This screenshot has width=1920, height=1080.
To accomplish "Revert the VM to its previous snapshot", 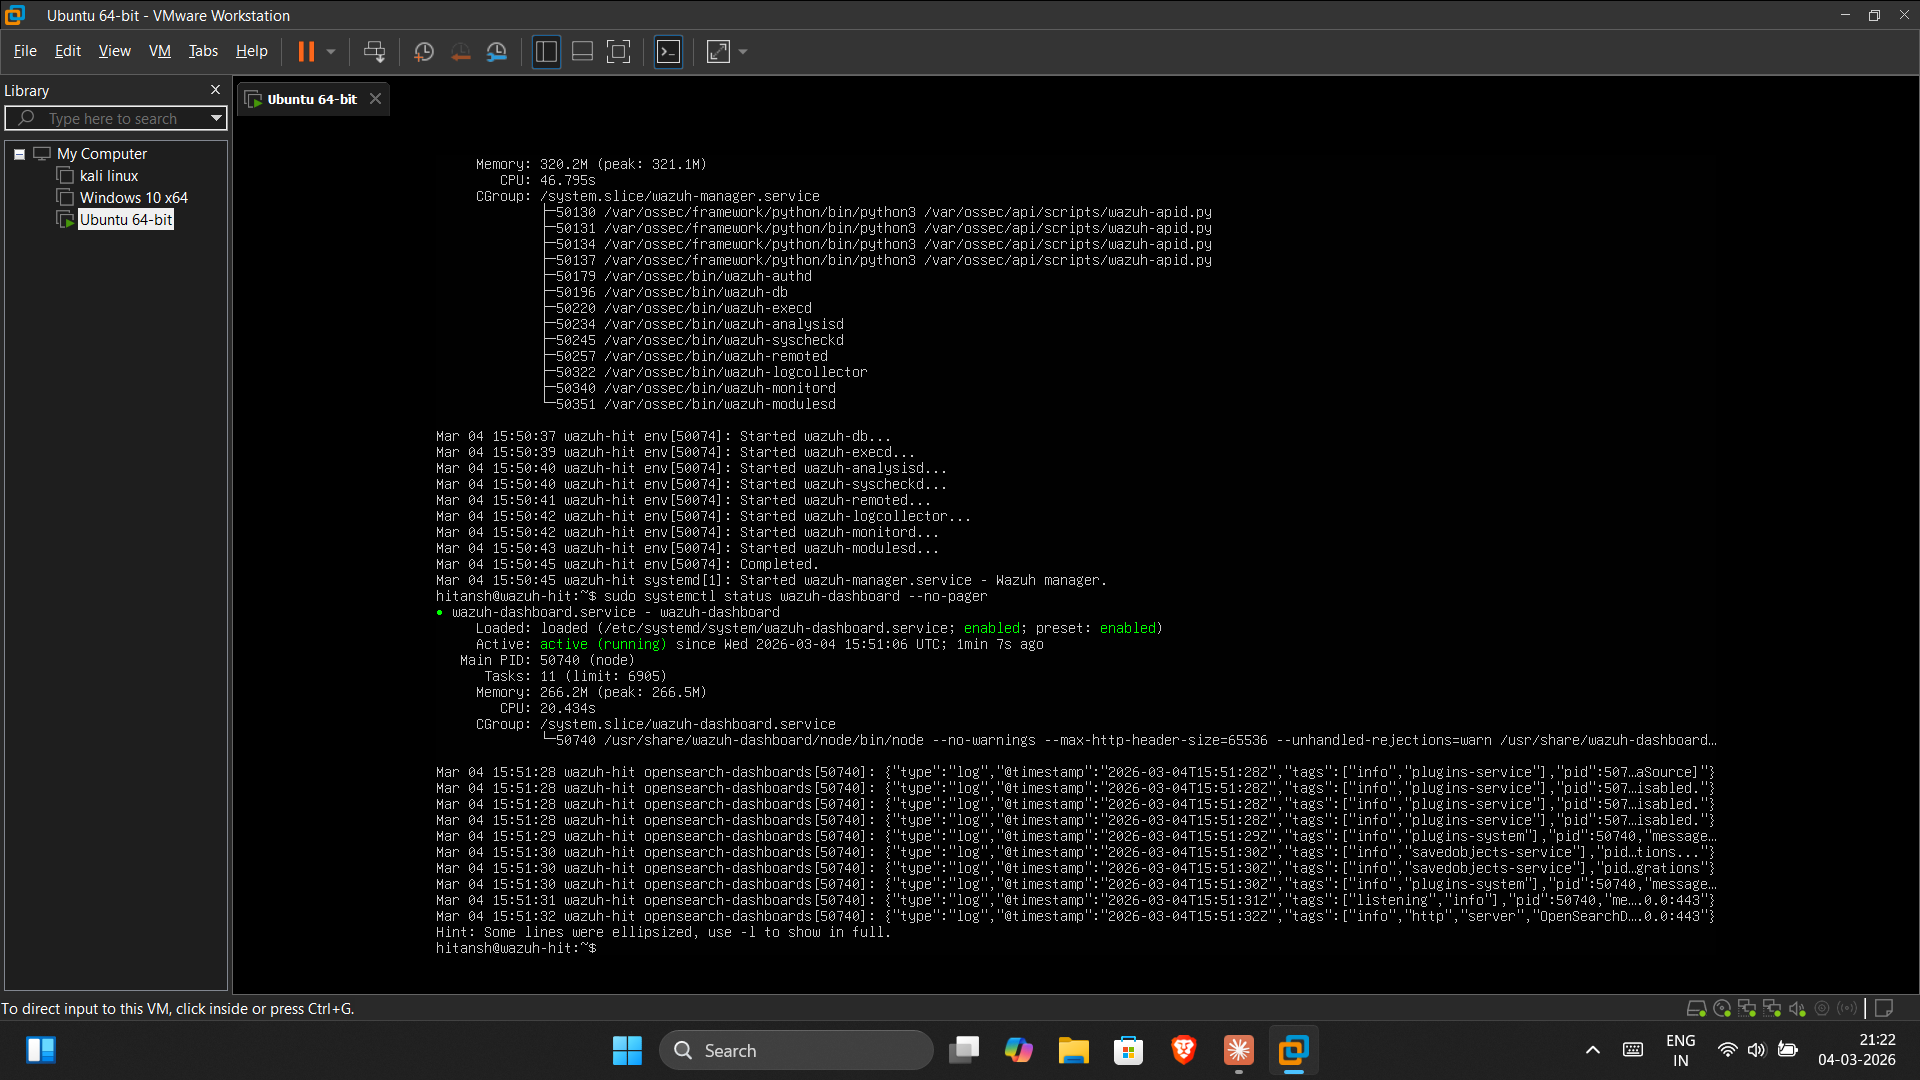I will pyautogui.click(x=460, y=52).
